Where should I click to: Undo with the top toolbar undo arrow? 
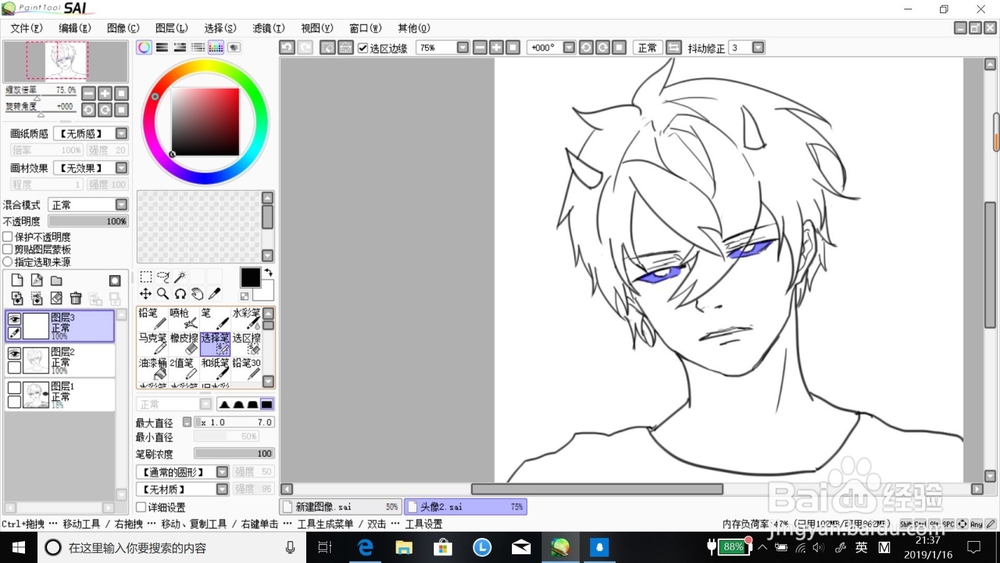(287, 48)
